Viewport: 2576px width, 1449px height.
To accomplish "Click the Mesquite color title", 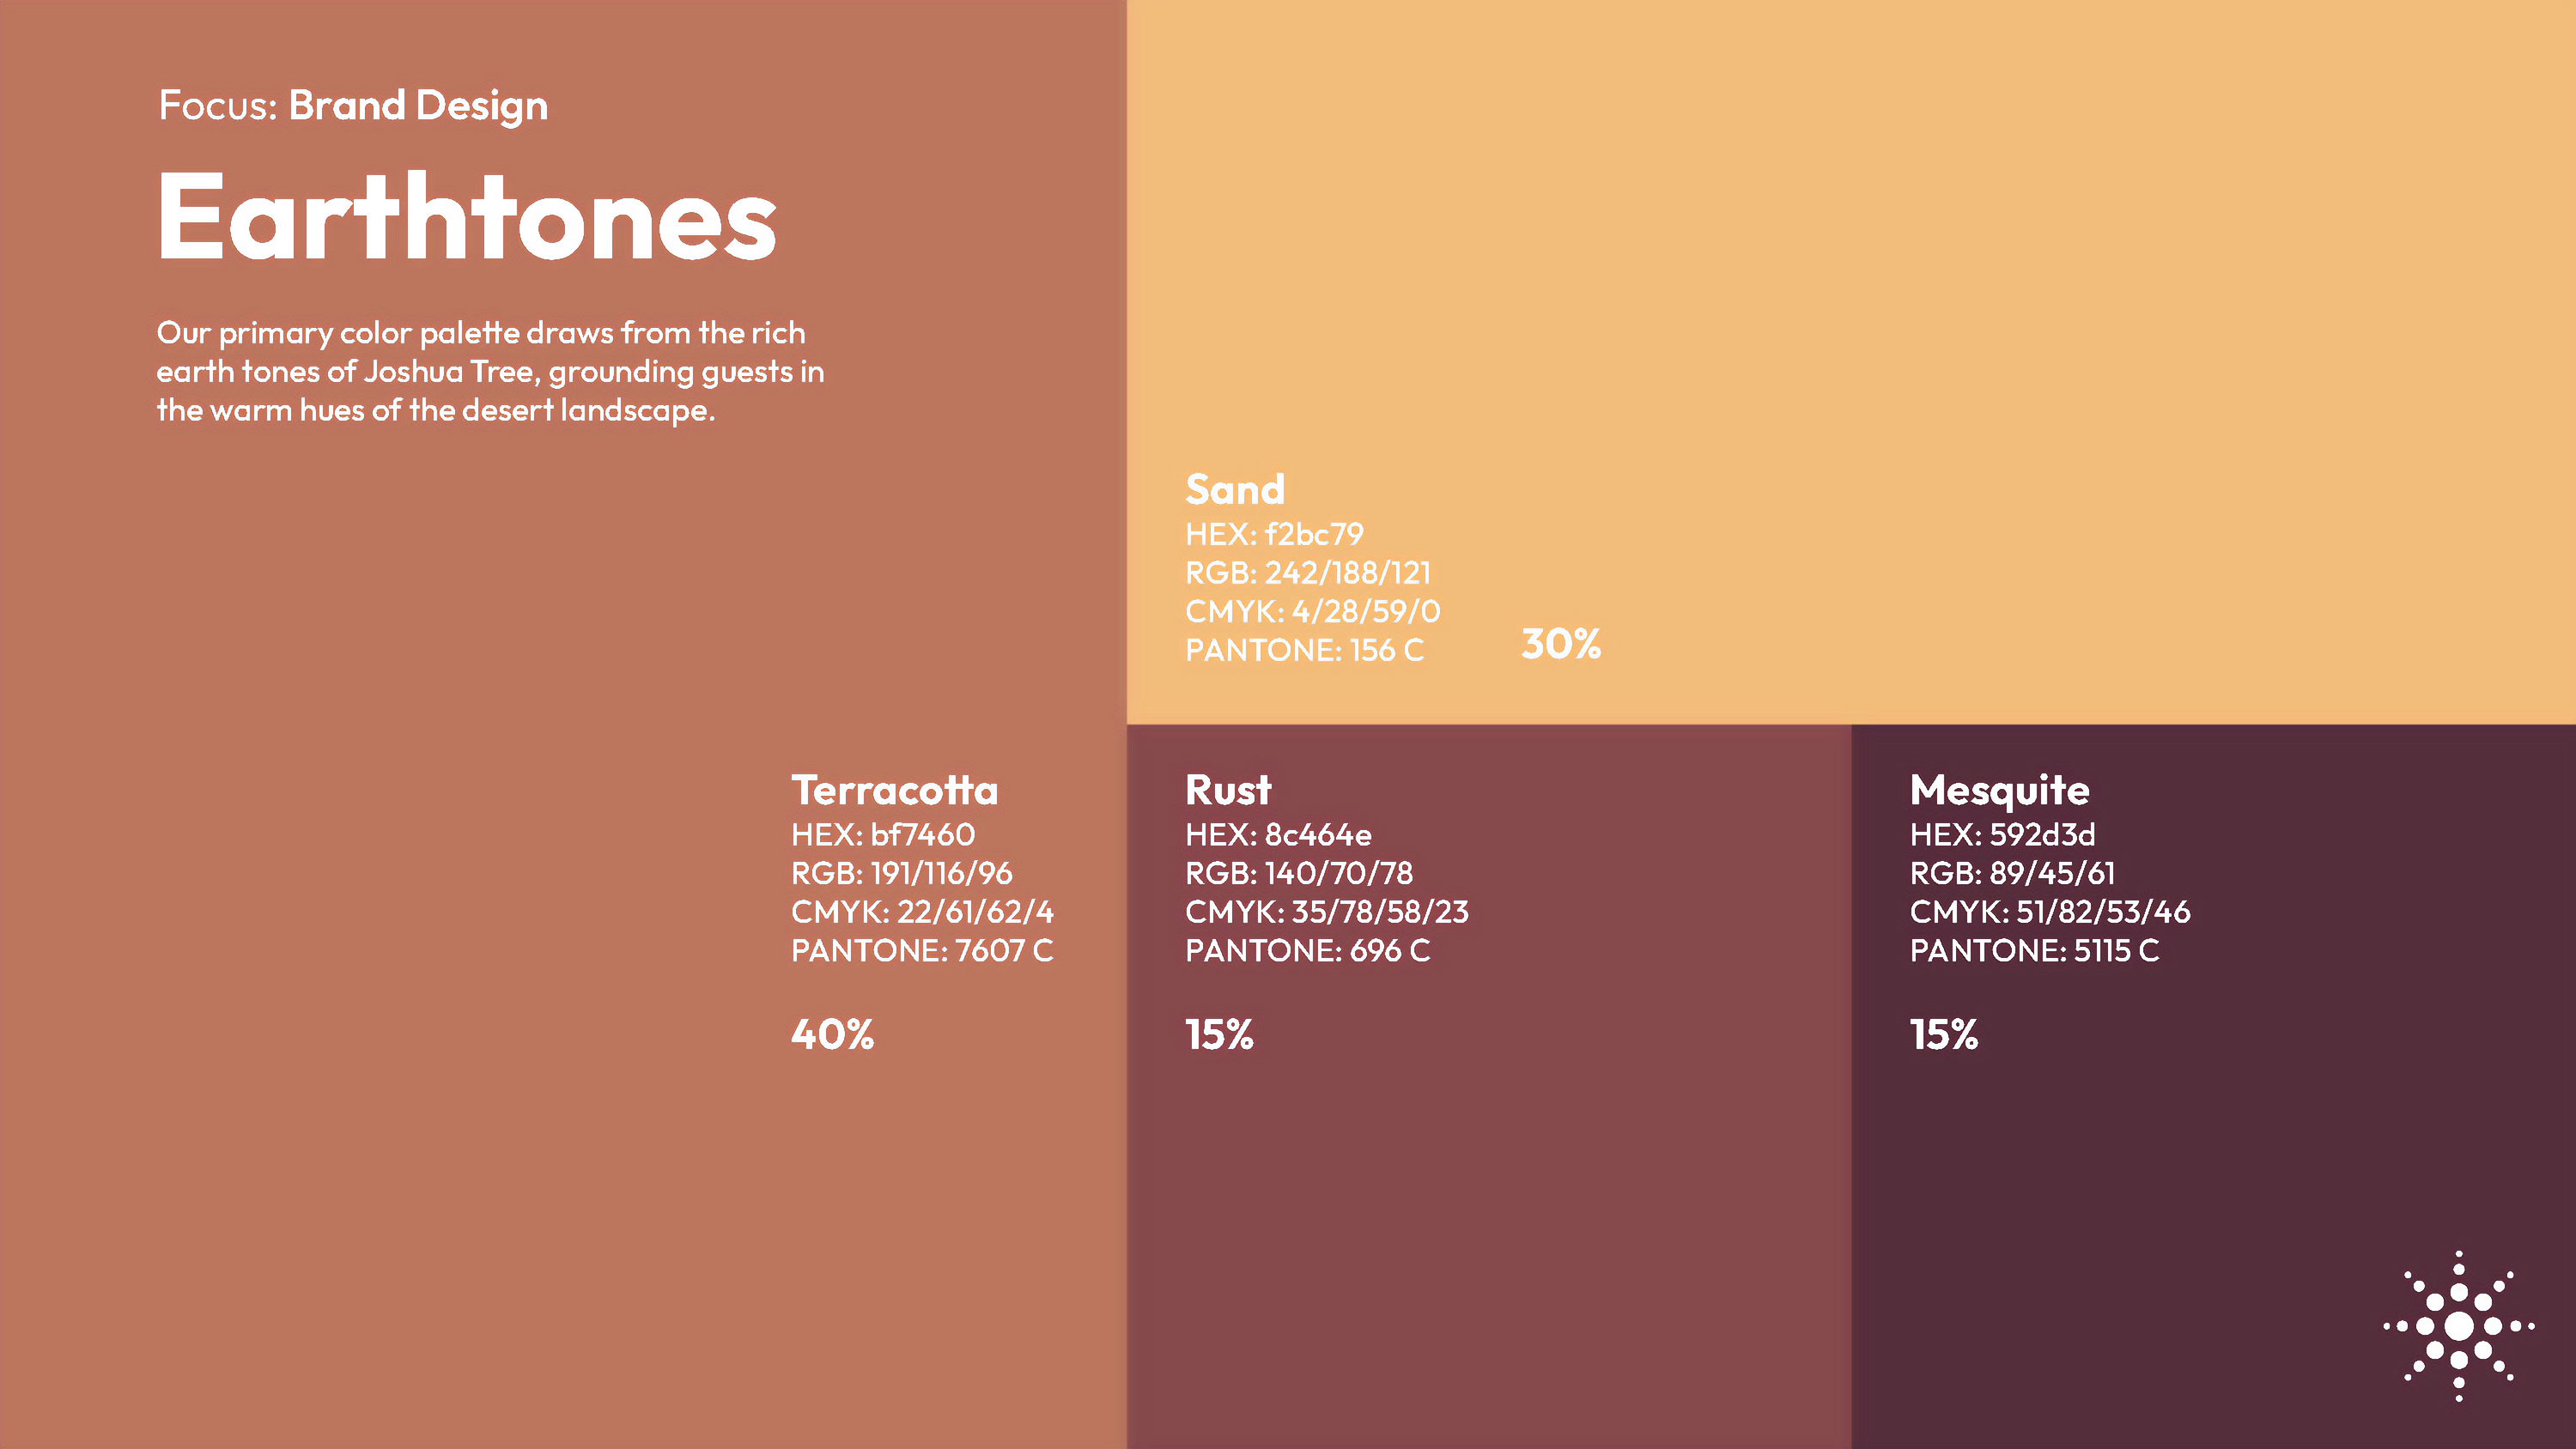I will [x=1999, y=790].
